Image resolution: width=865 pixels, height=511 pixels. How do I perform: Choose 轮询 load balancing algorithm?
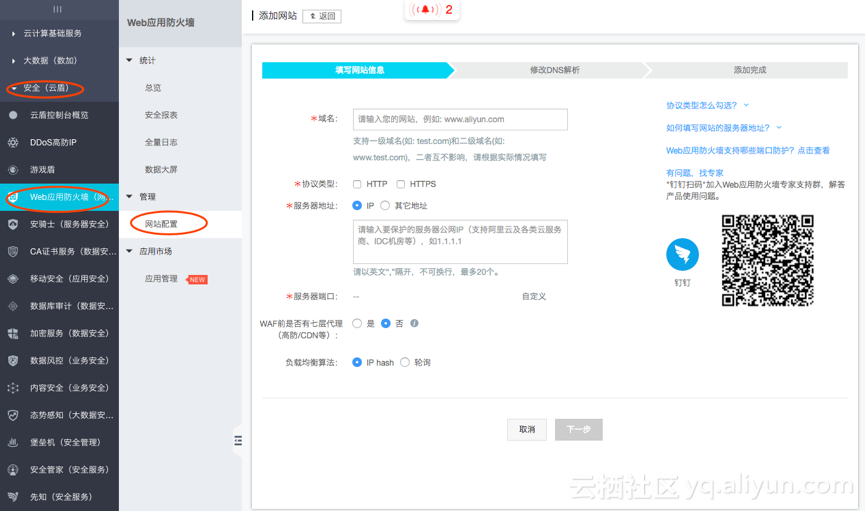pyautogui.click(x=405, y=362)
